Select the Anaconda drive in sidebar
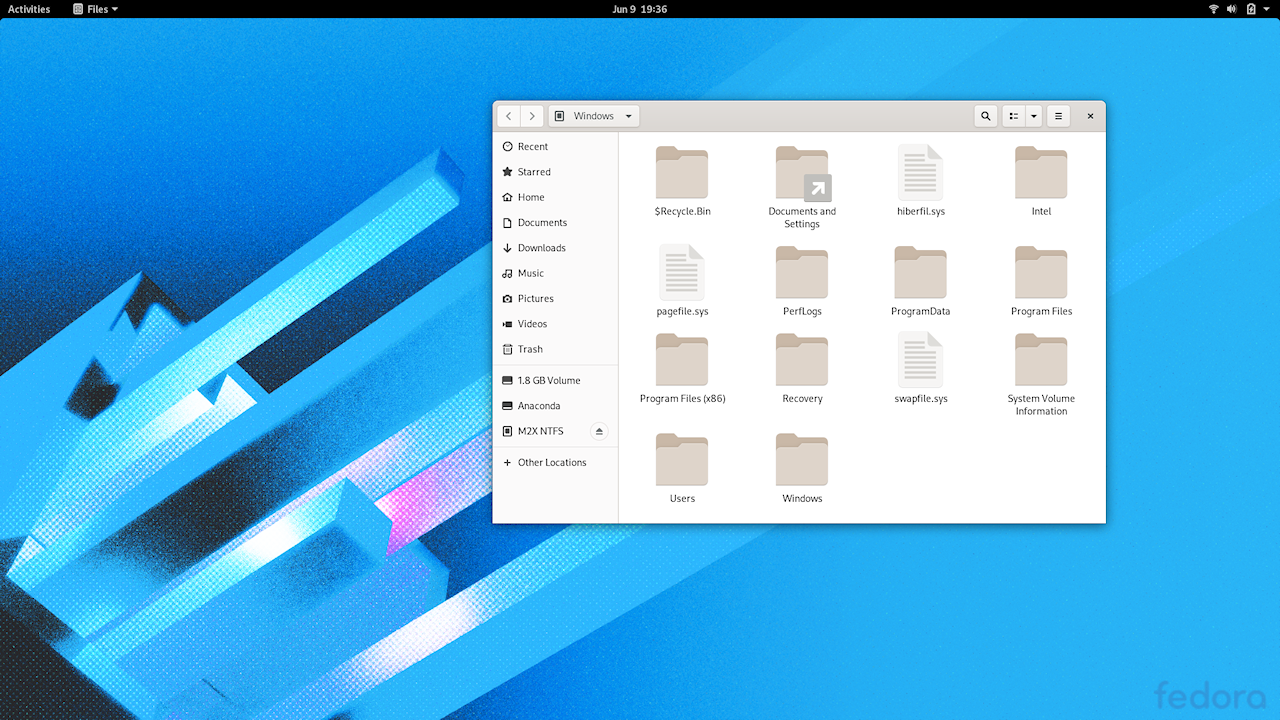1280x720 pixels. pos(556,406)
